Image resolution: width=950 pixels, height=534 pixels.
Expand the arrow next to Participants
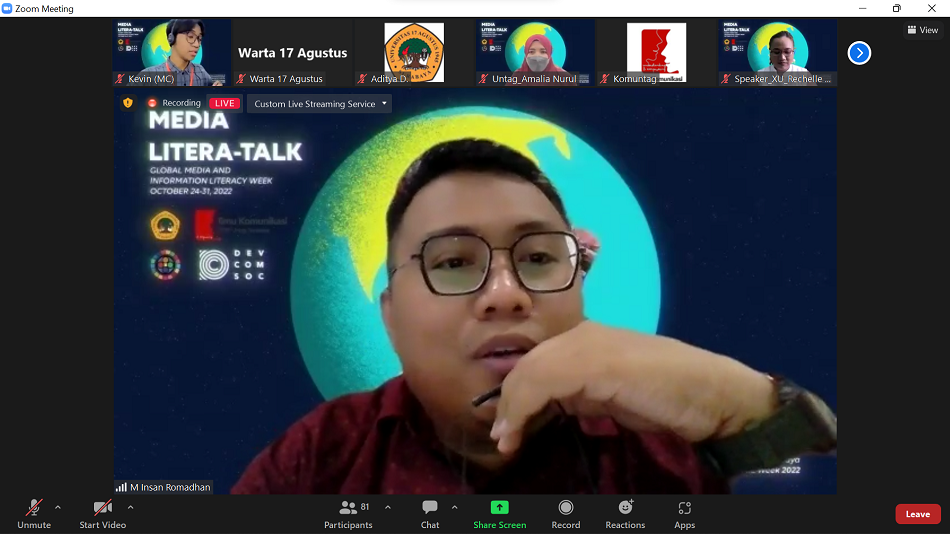click(388, 507)
